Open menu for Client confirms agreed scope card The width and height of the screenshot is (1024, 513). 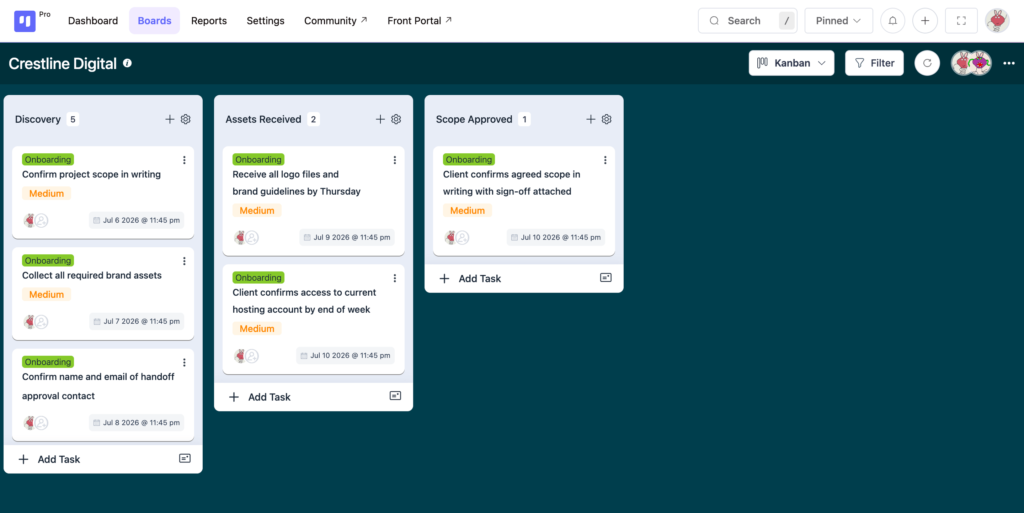[605, 160]
